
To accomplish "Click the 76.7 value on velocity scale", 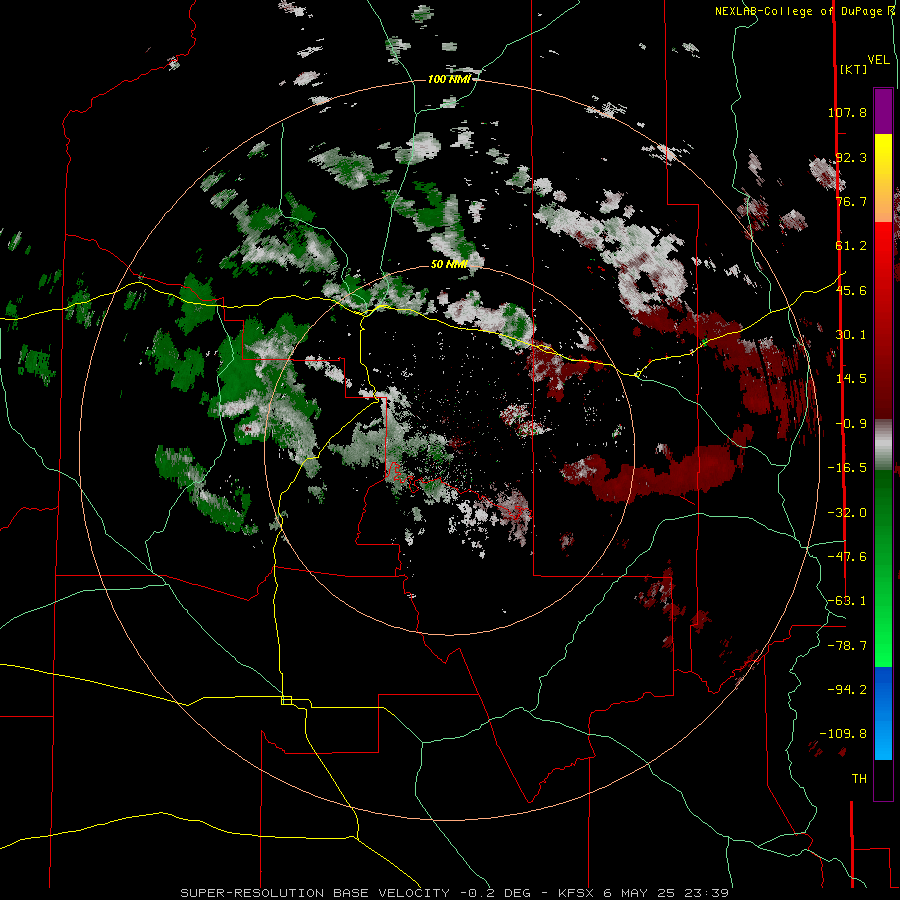I will [851, 201].
